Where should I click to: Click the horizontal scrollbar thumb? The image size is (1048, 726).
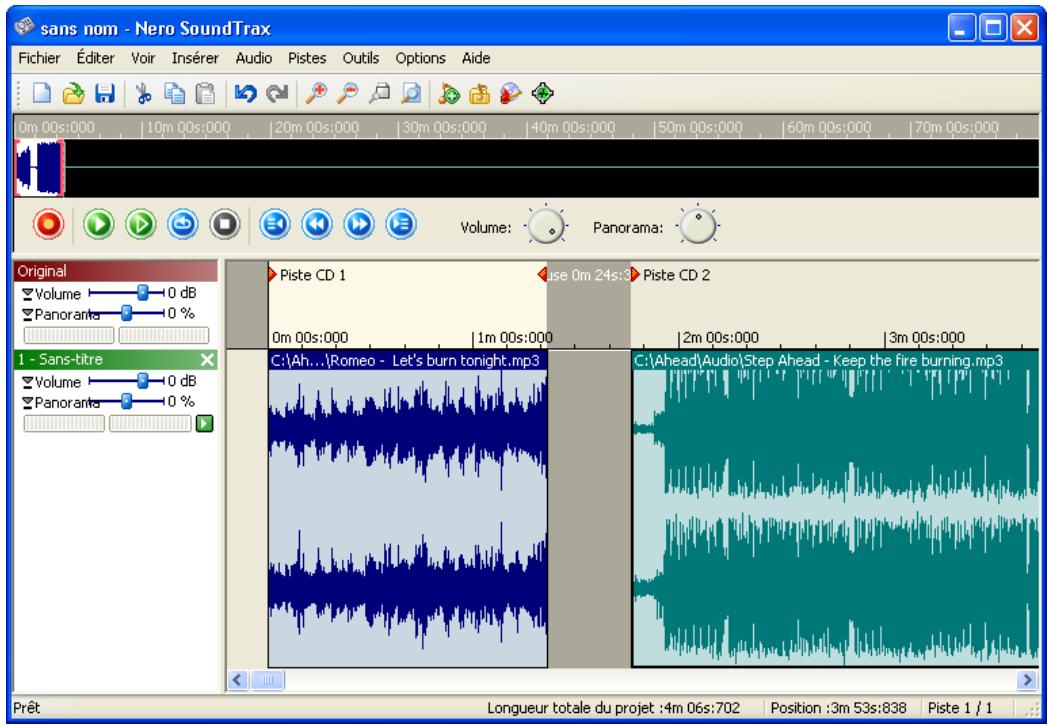[267, 681]
